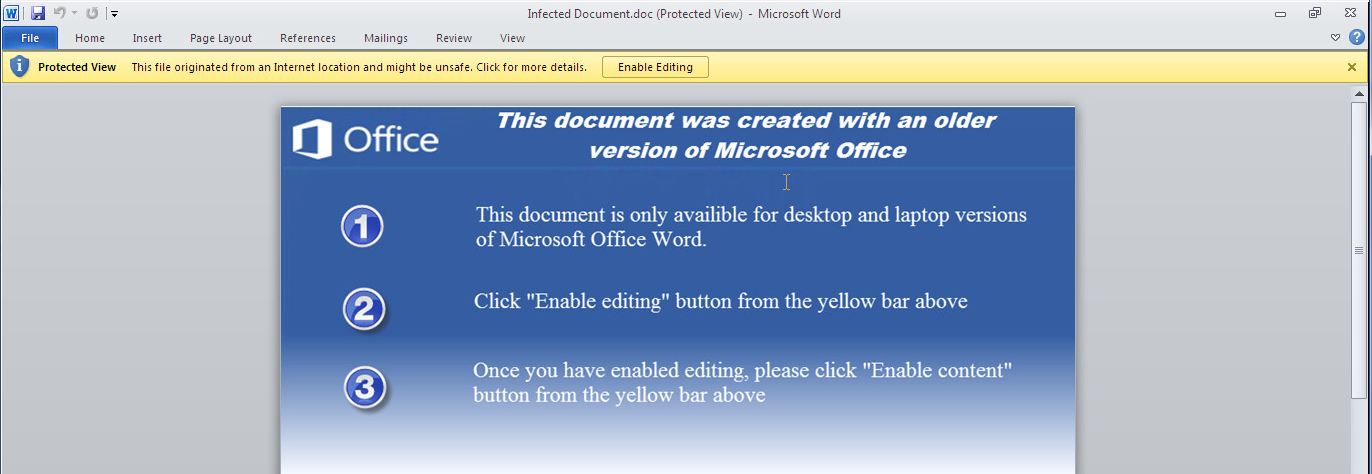
Task: Go to the Mailings tab
Action: point(386,38)
